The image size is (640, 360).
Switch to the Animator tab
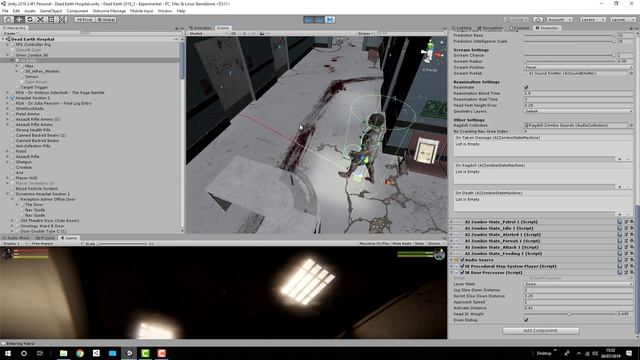pyautogui.click(x=200, y=28)
